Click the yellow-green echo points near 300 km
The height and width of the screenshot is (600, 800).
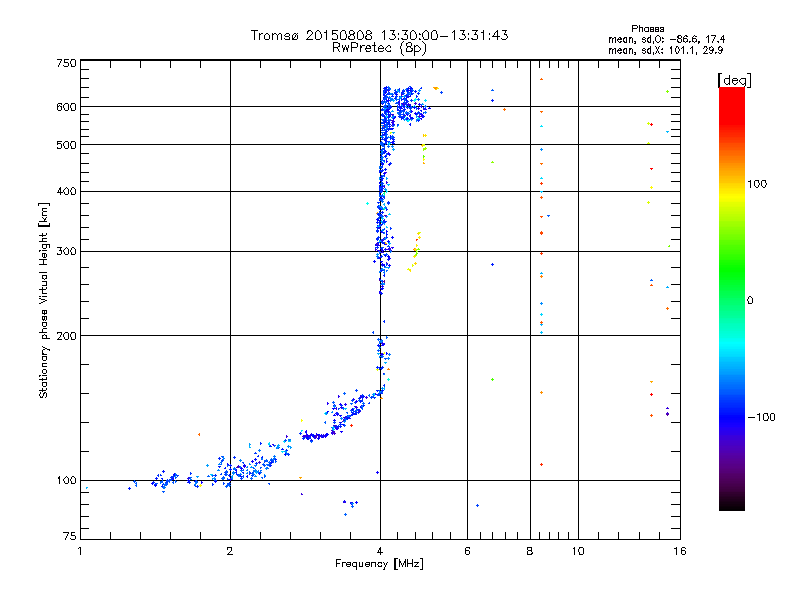414,252
